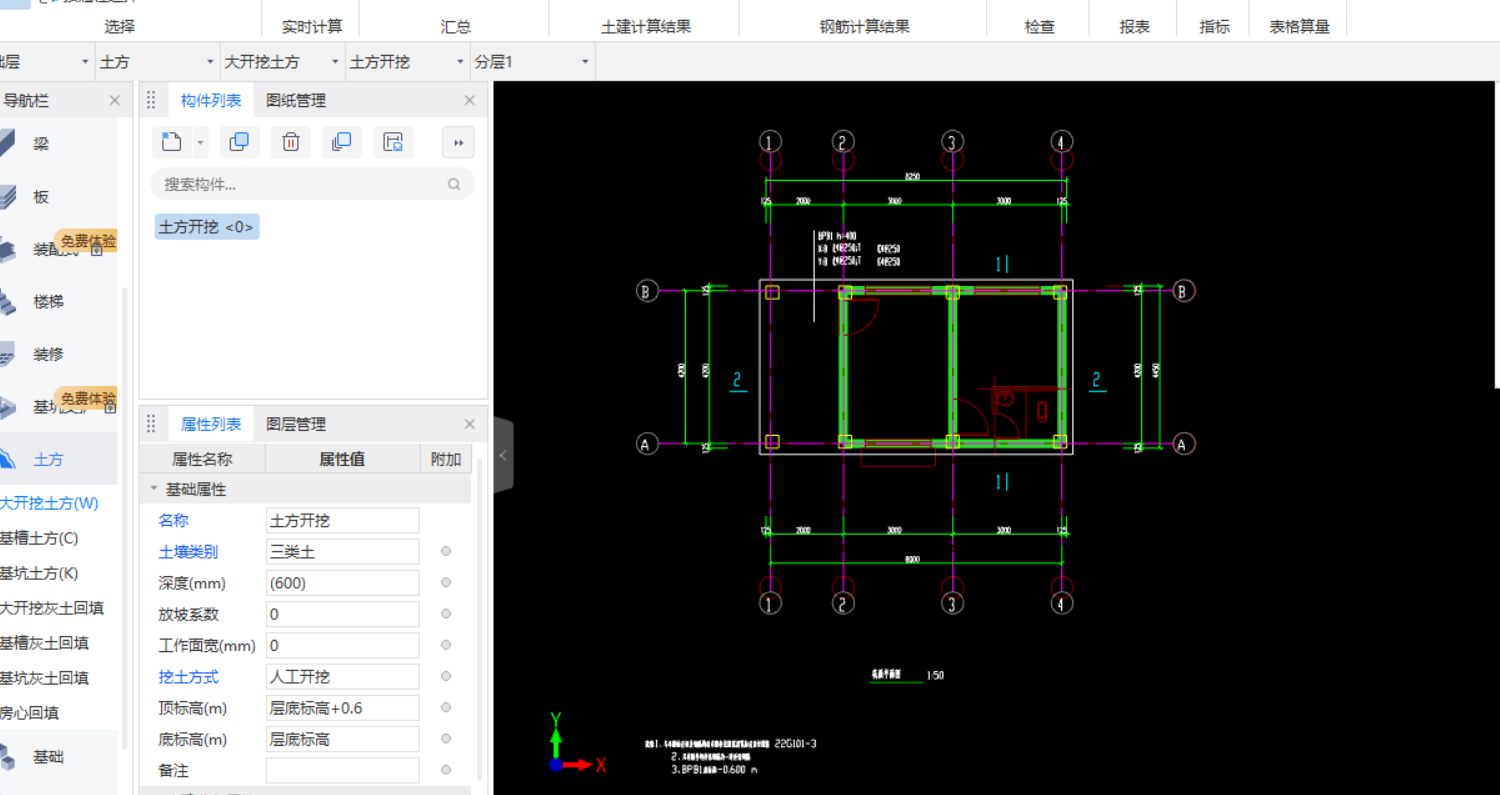Click the 深度 value (600)
The height and width of the screenshot is (795, 1500).
[342, 582]
